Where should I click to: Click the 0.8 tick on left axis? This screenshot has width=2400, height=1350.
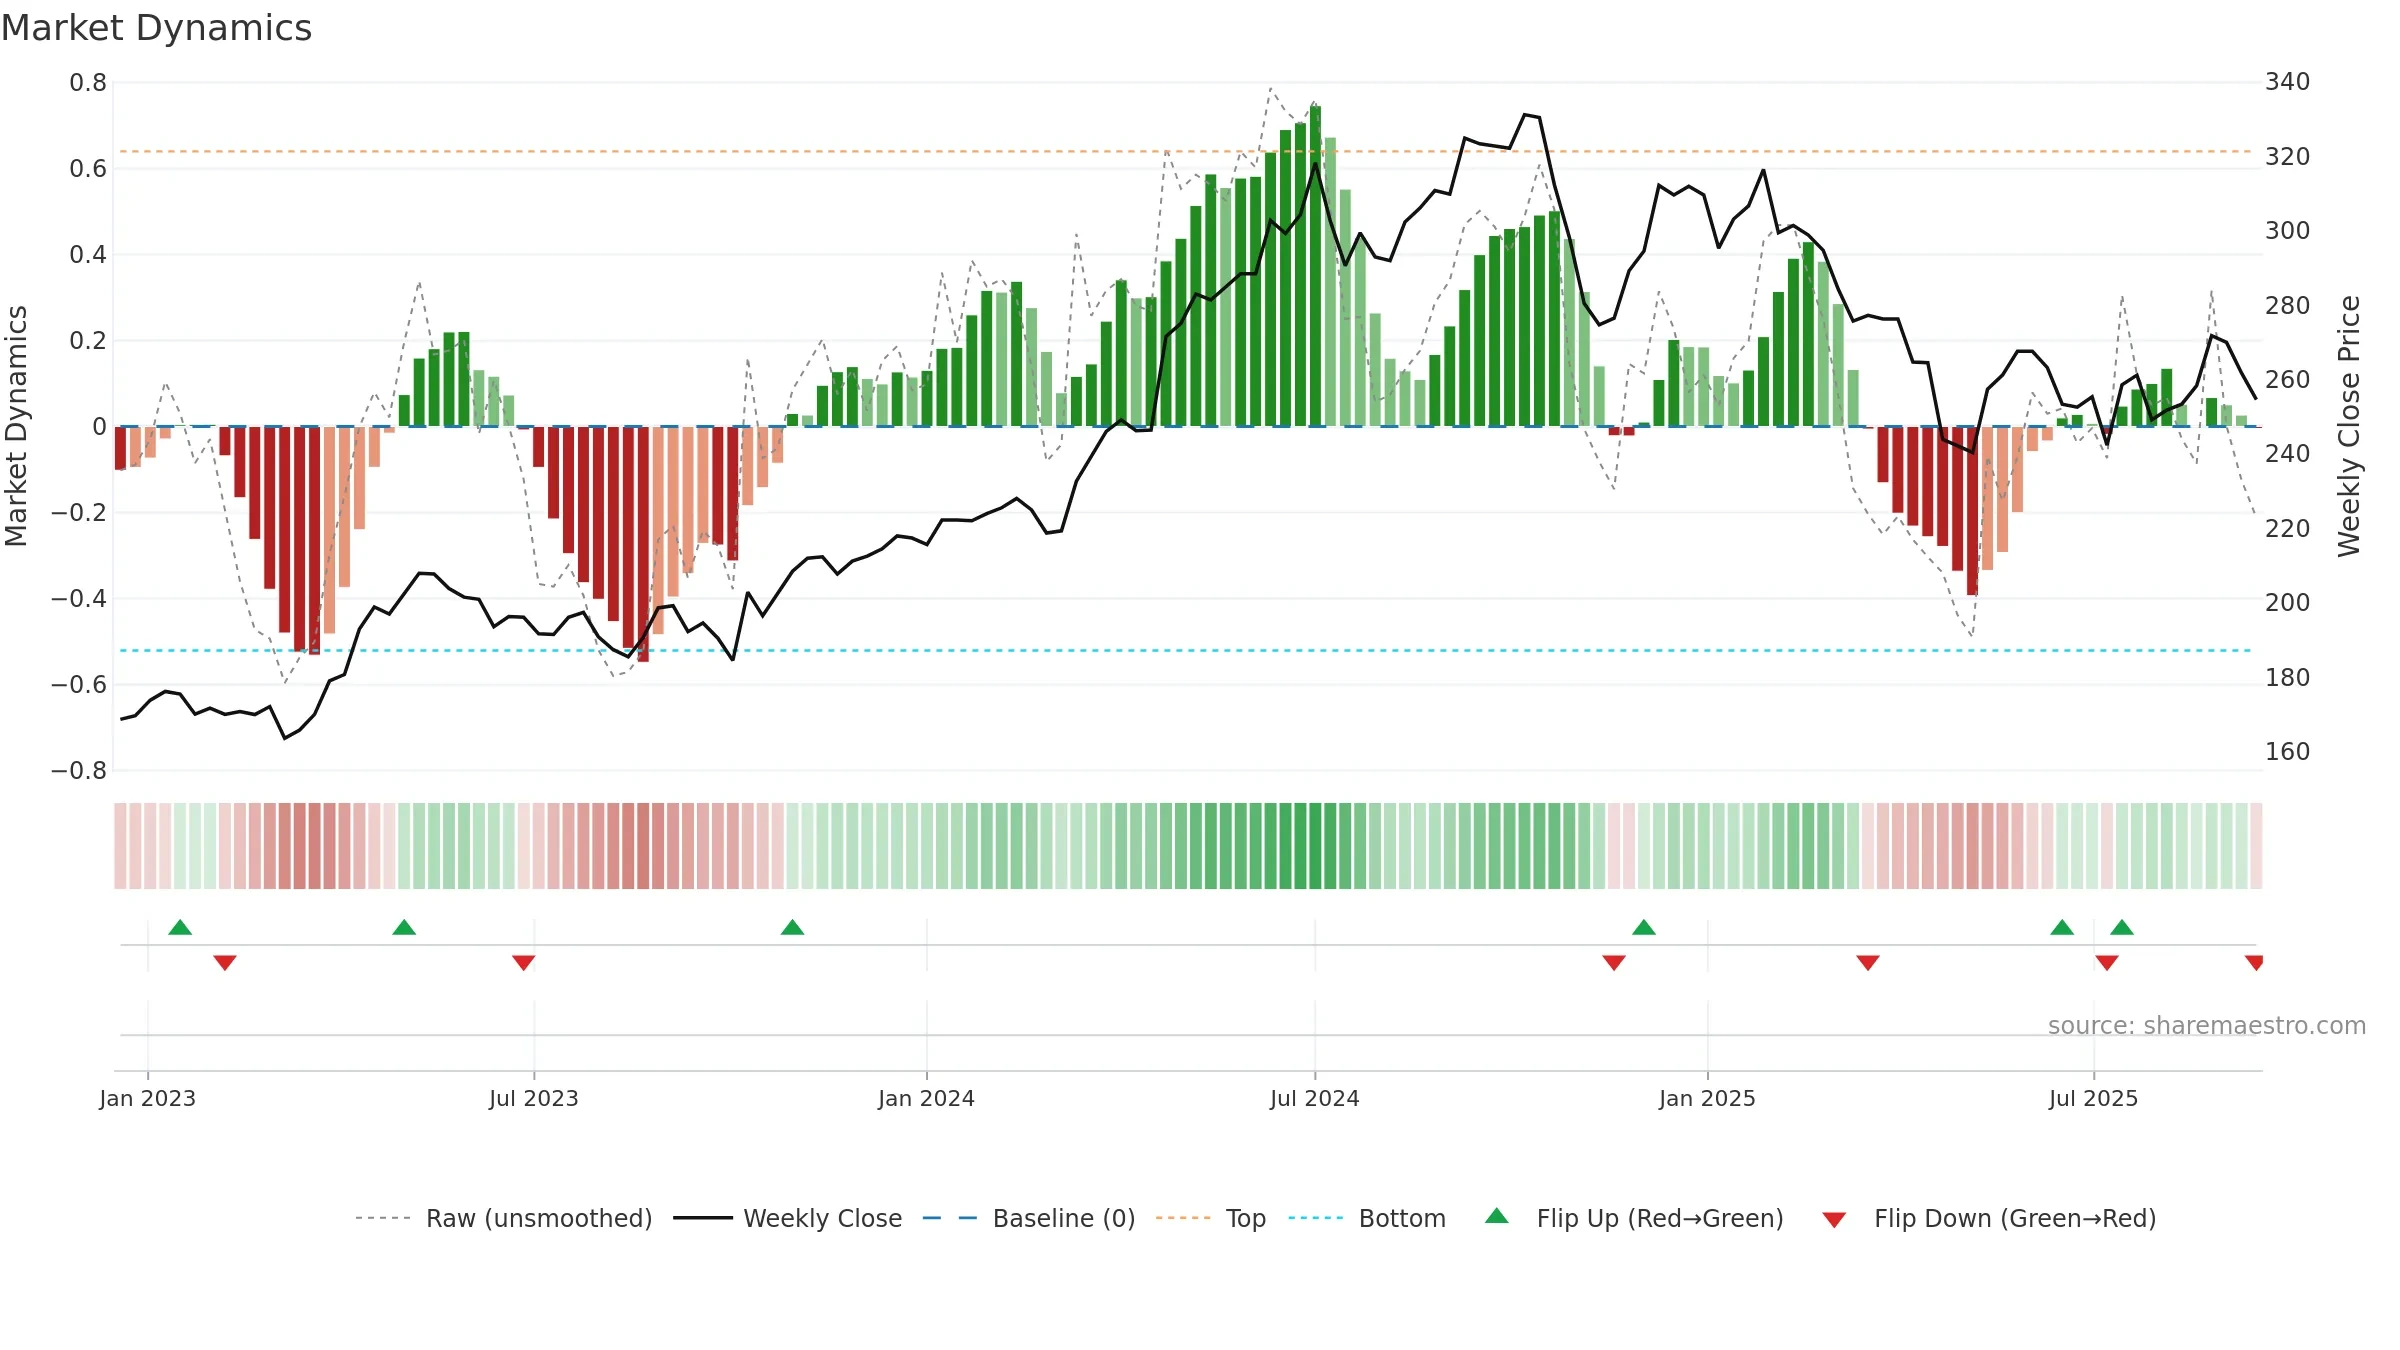88,83
